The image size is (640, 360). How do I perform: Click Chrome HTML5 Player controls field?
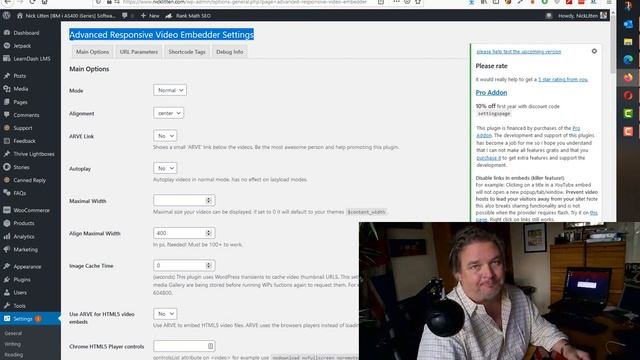point(184,346)
